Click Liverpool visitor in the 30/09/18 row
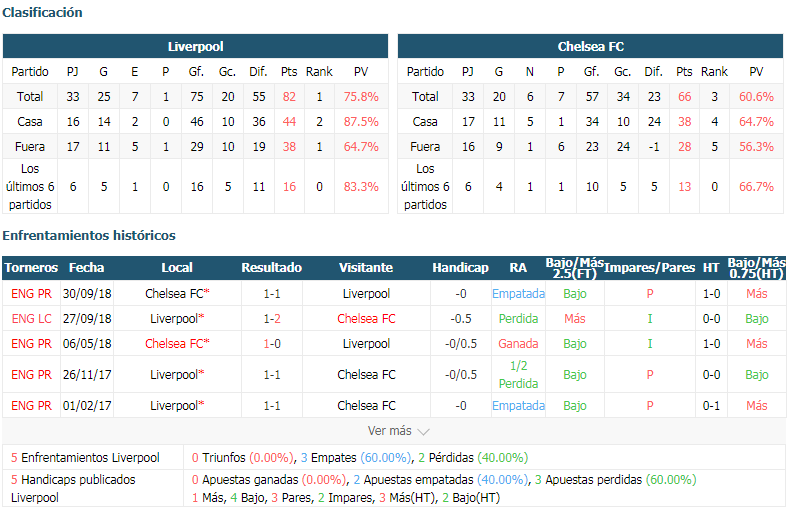The width and height of the screenshot is (788, 508). tap(366, 293)
